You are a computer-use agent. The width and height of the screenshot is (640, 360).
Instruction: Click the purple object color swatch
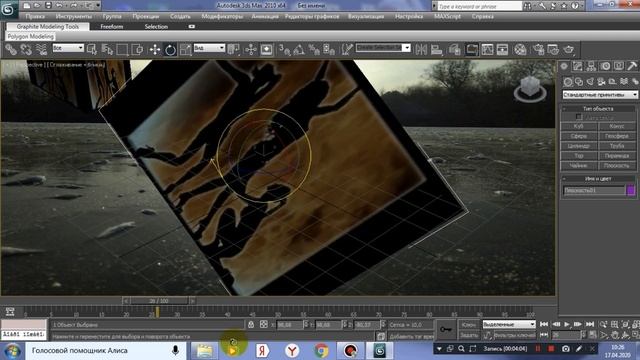tap(631, 190)
